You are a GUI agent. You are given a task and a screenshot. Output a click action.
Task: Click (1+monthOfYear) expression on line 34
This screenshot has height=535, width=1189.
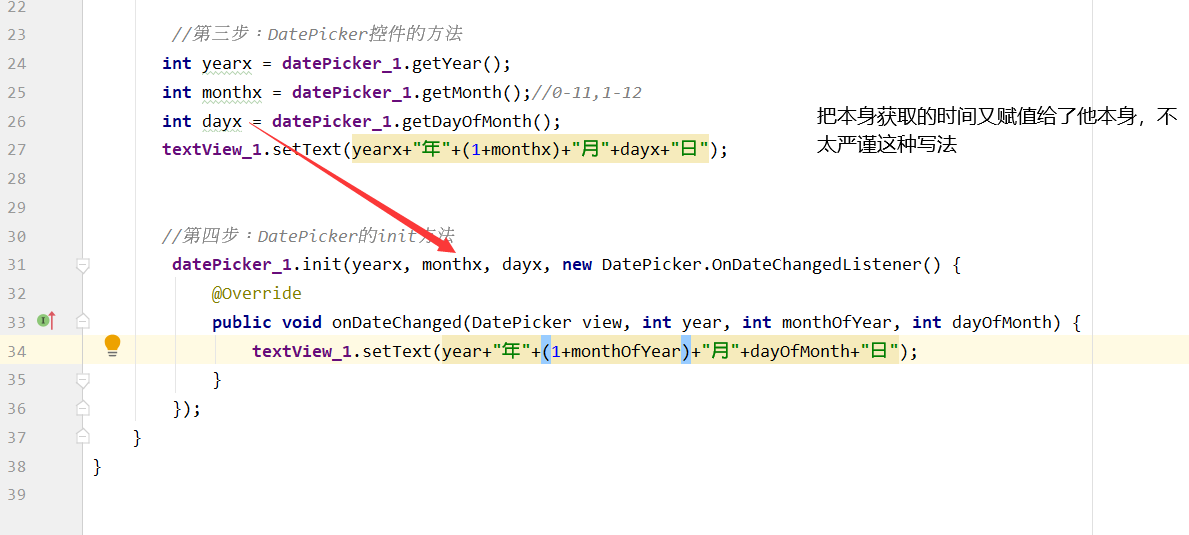click(616, 351)
